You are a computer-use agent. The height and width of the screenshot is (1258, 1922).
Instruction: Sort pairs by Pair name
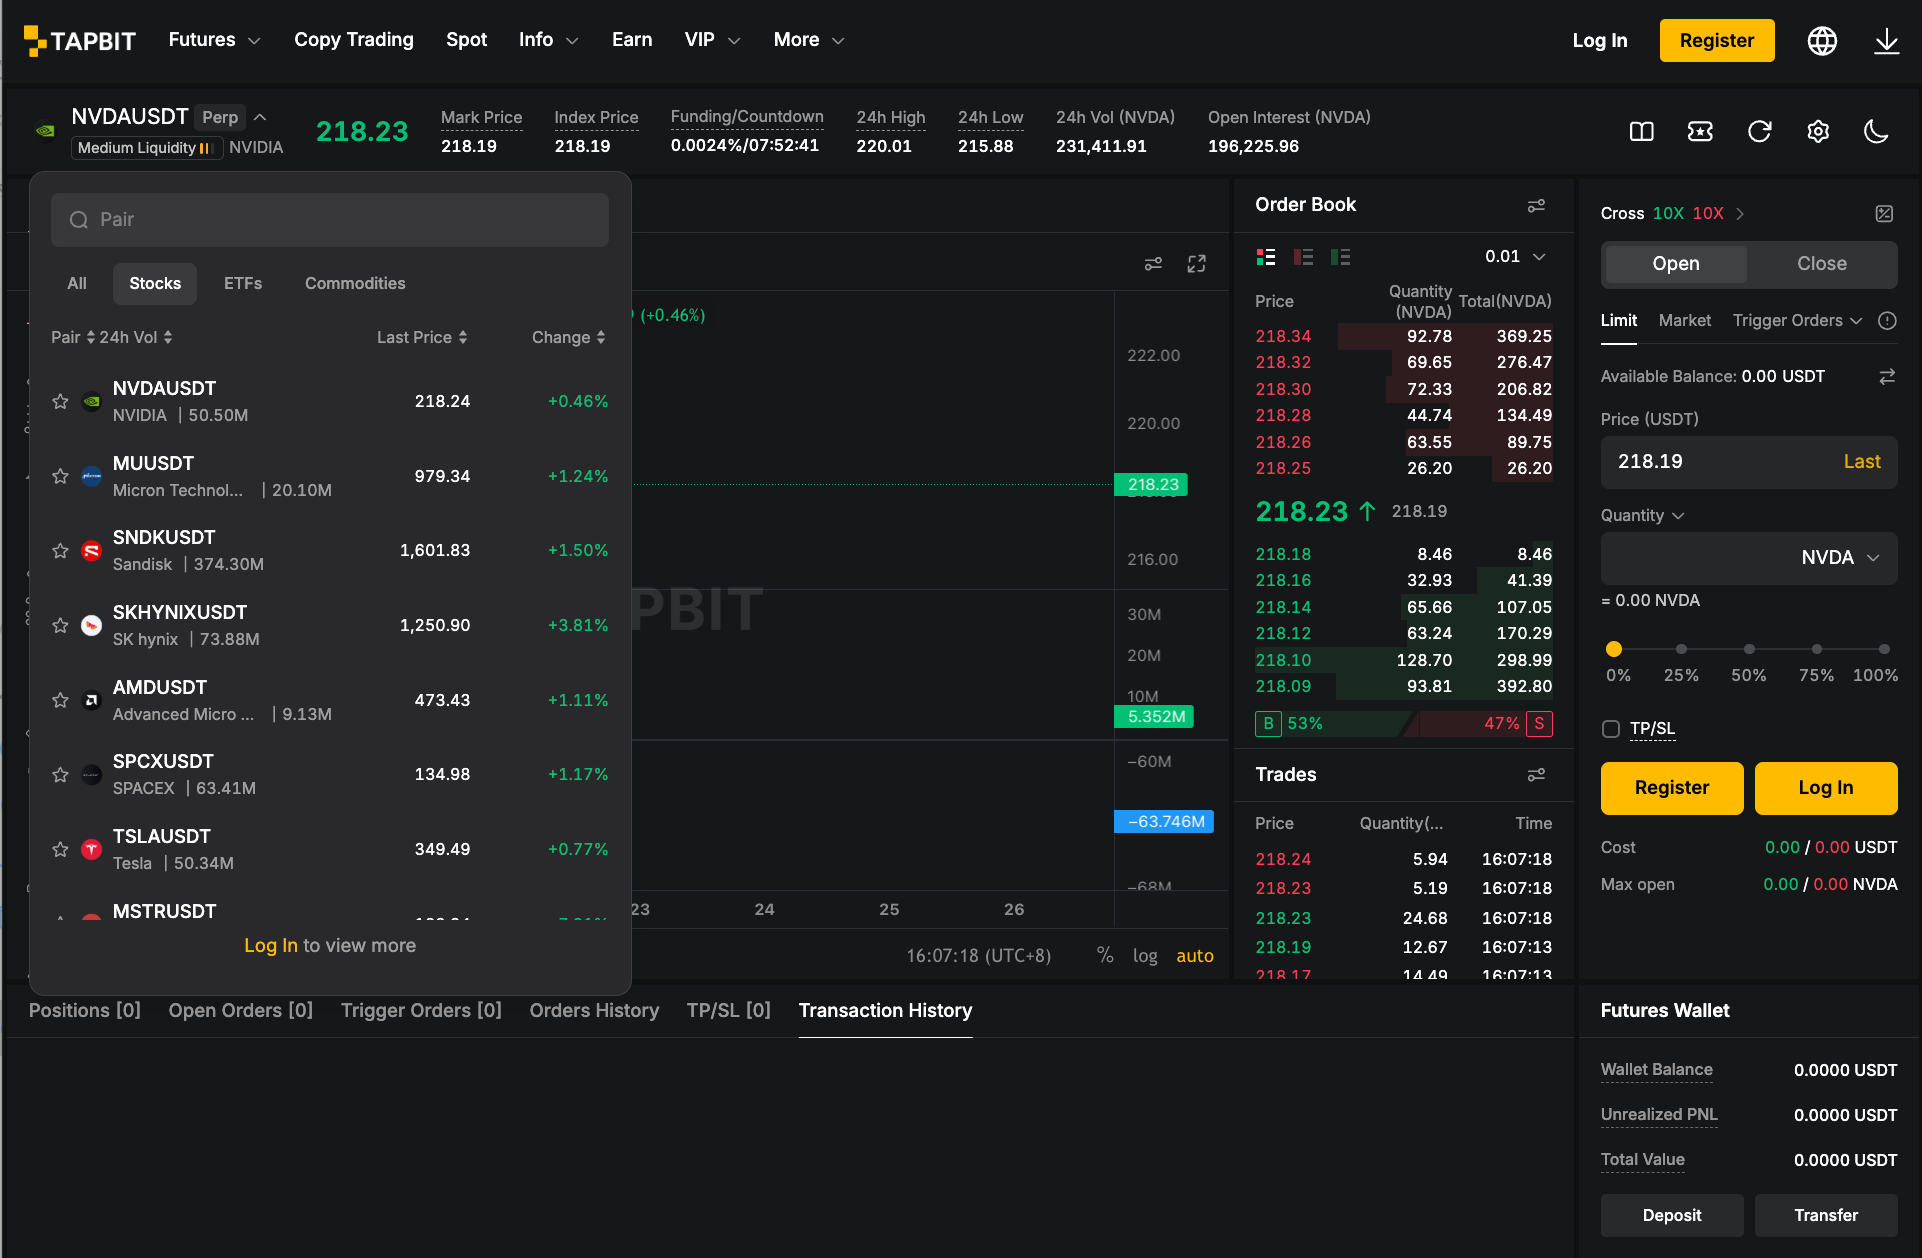[73, 338]
